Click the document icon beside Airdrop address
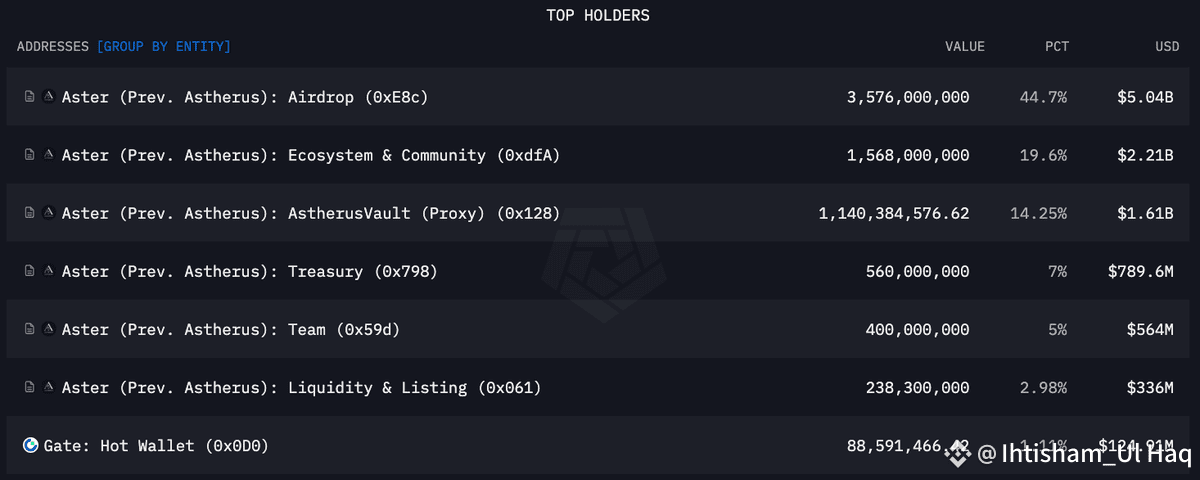 (x=30, y=97)
